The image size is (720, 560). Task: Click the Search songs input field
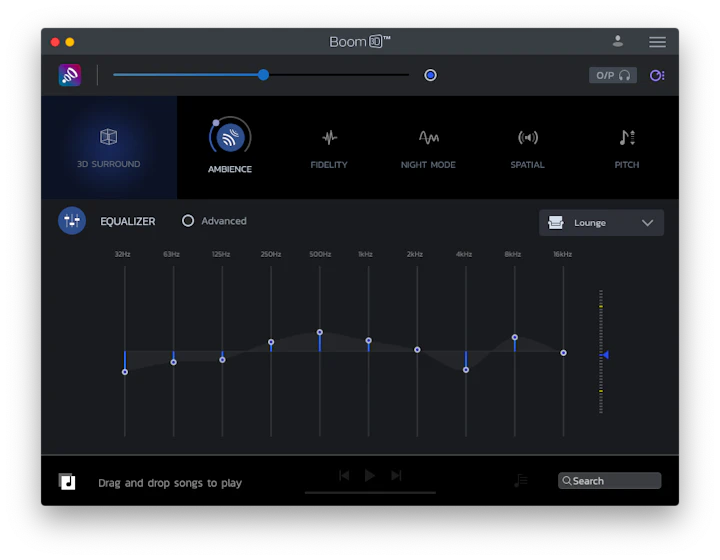coord(609,481)
